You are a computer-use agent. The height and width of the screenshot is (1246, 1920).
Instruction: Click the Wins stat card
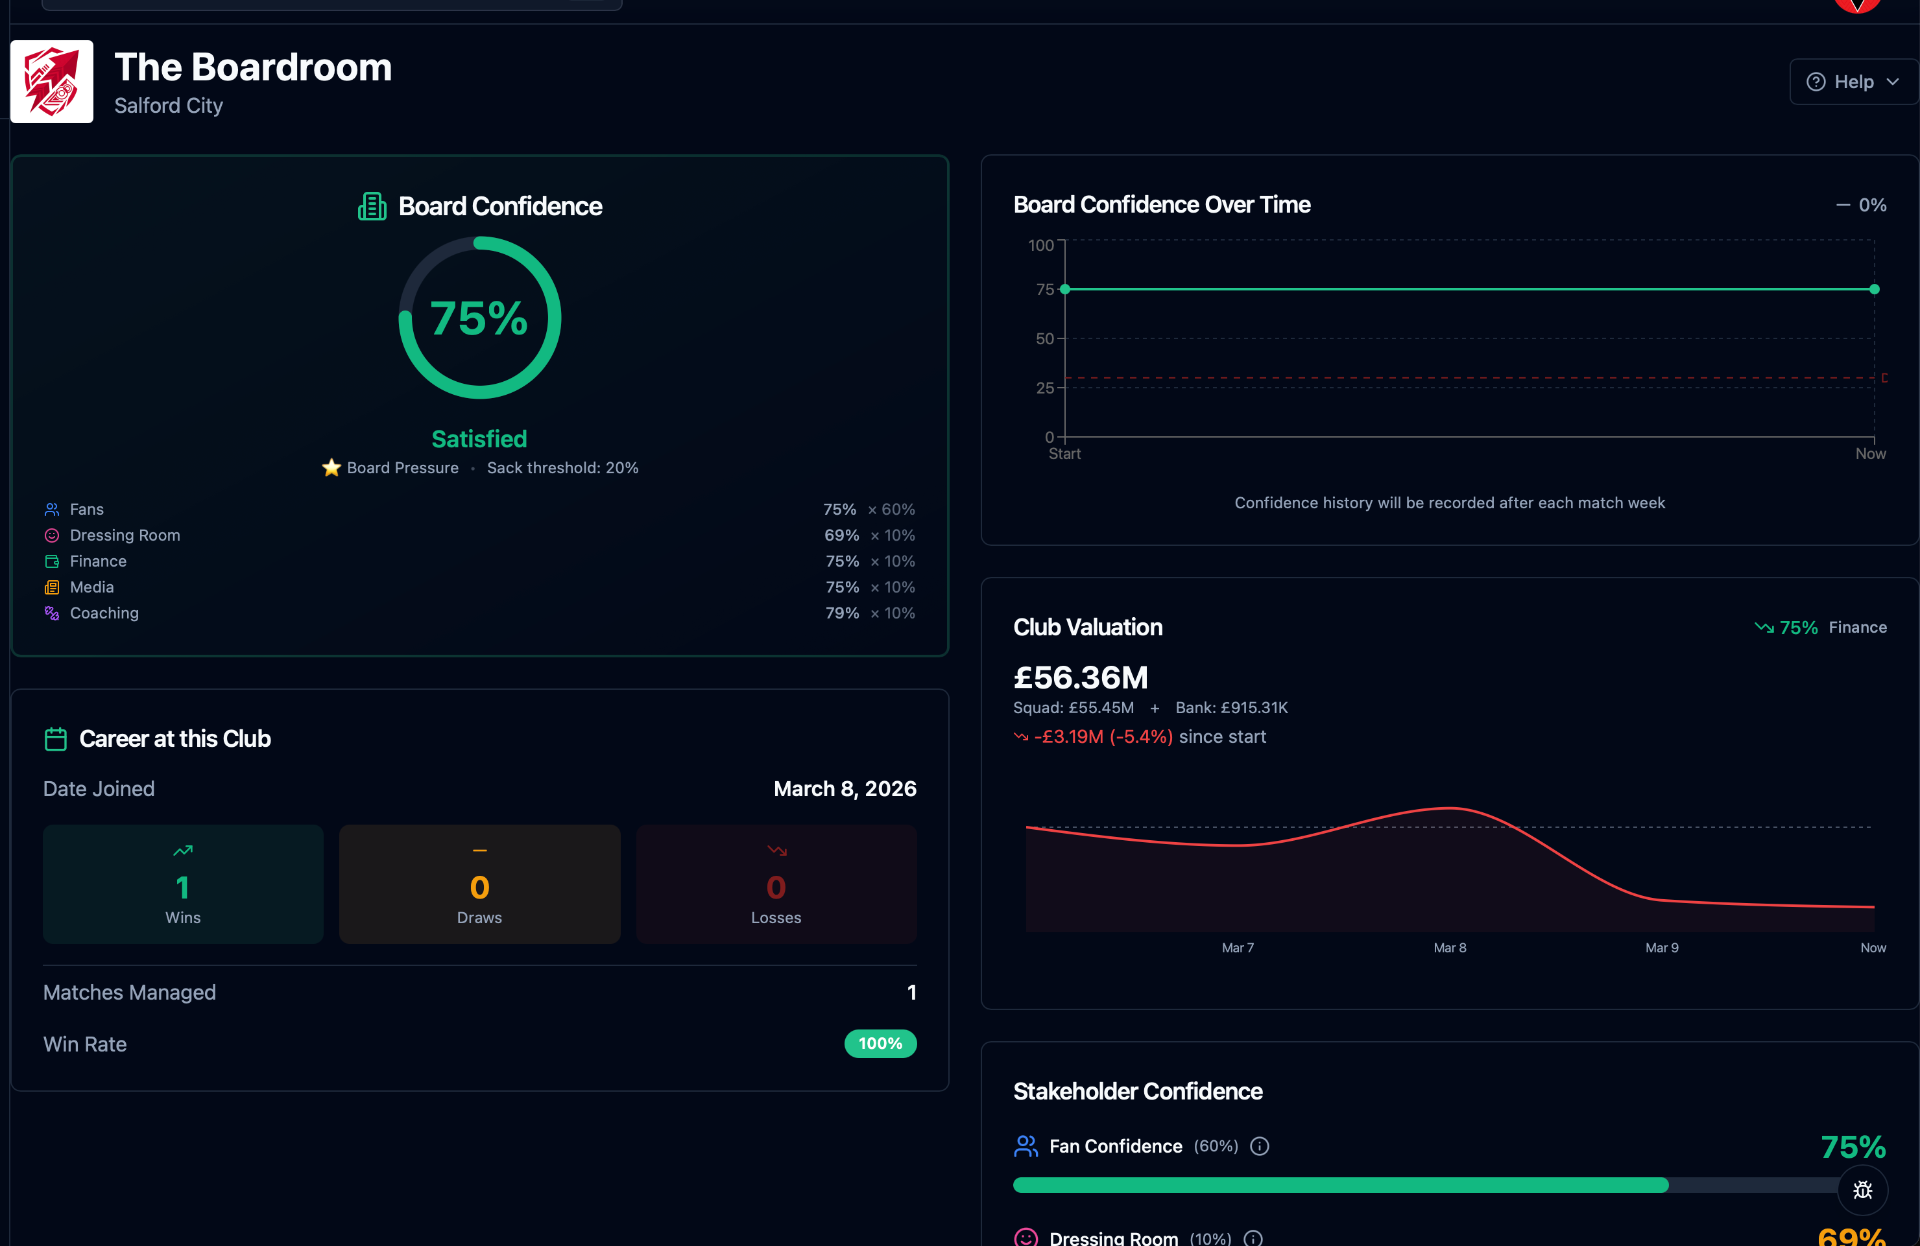point(183,884)
